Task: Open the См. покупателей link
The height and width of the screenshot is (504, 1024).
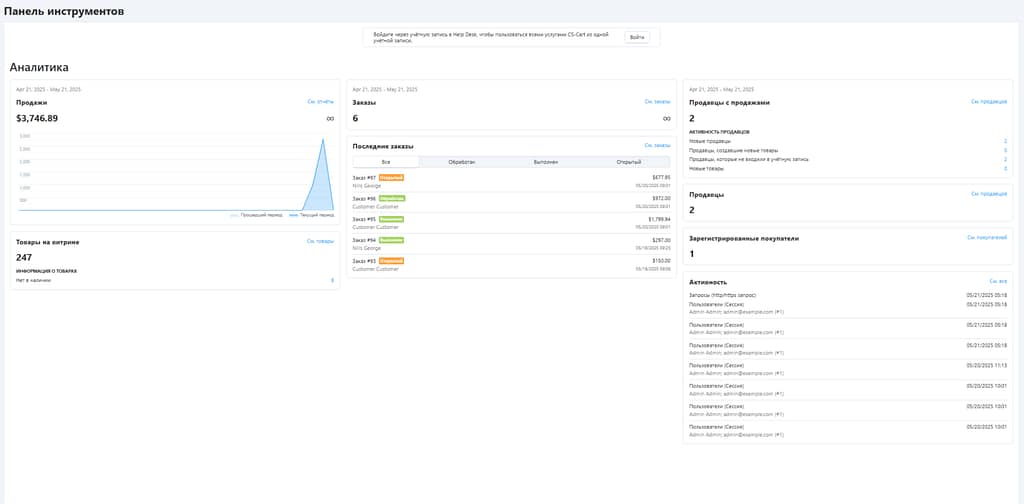Action: click(x=986, y=238)
